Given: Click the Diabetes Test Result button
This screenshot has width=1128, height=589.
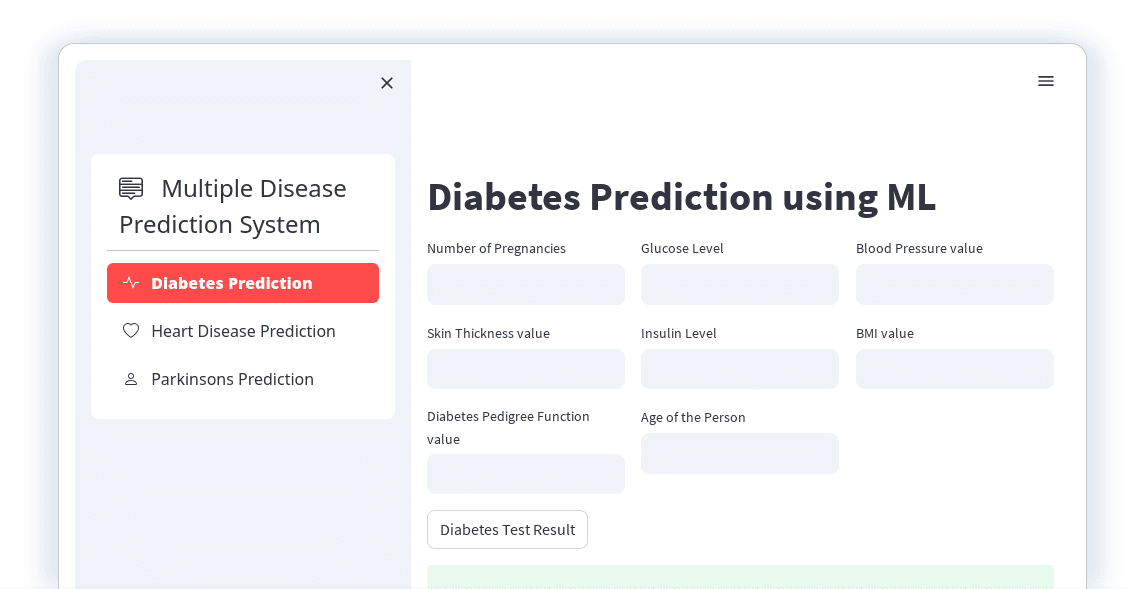Looking at the screenshot, I should [x=507, y=530].
